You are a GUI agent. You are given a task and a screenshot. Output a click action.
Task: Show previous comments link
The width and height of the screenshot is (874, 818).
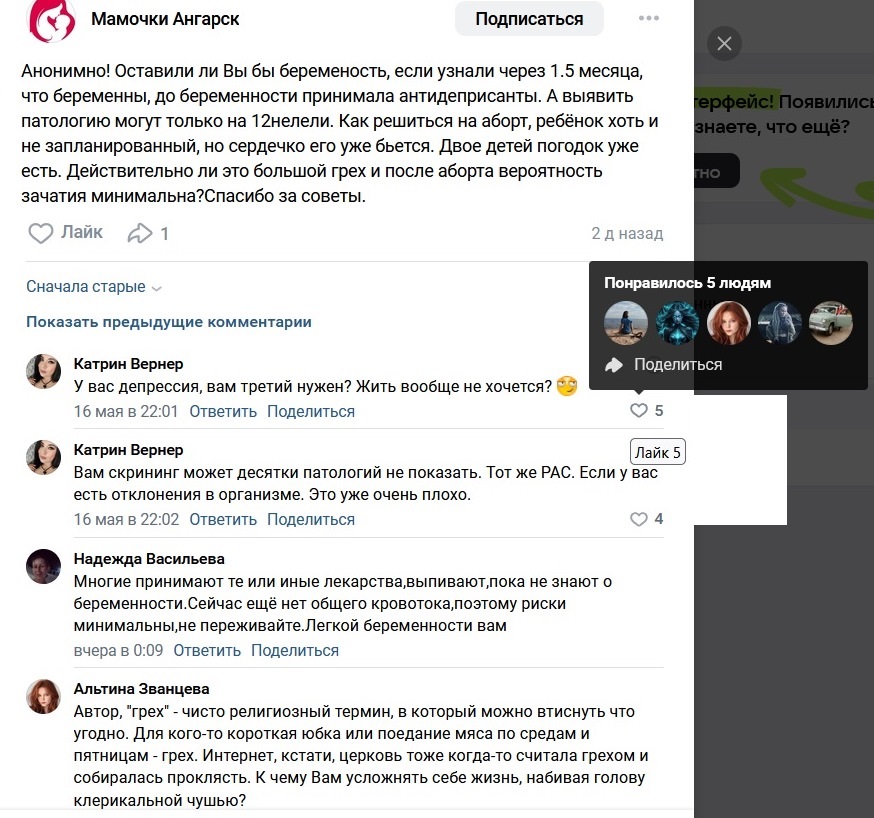tap(169, 322)
